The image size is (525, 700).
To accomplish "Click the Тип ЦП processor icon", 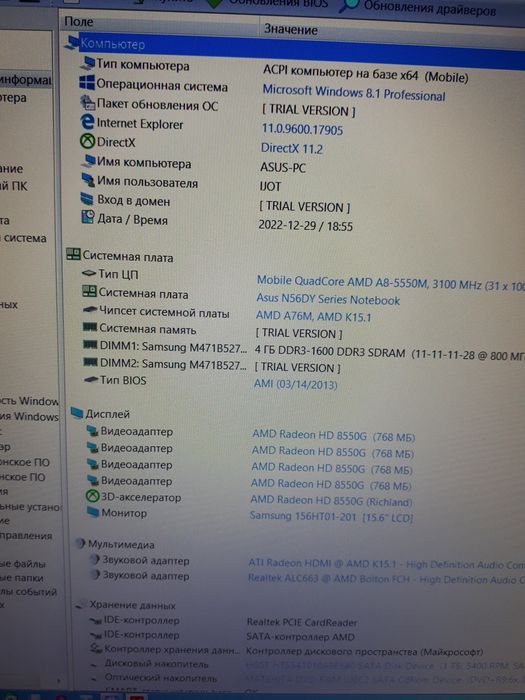I will tap(89, 273).
